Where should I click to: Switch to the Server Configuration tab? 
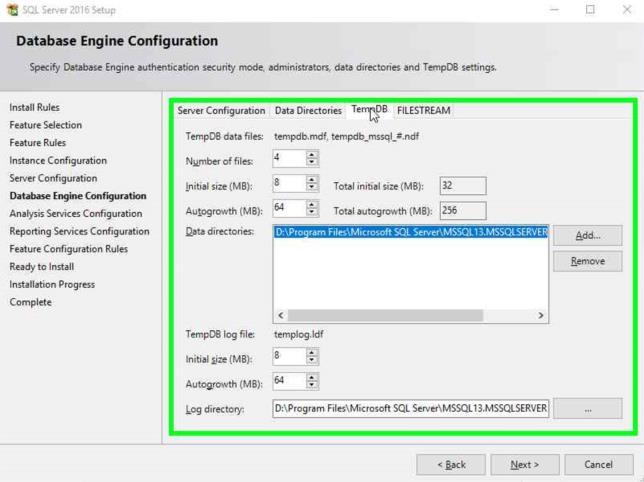click(x=221, y=111)
